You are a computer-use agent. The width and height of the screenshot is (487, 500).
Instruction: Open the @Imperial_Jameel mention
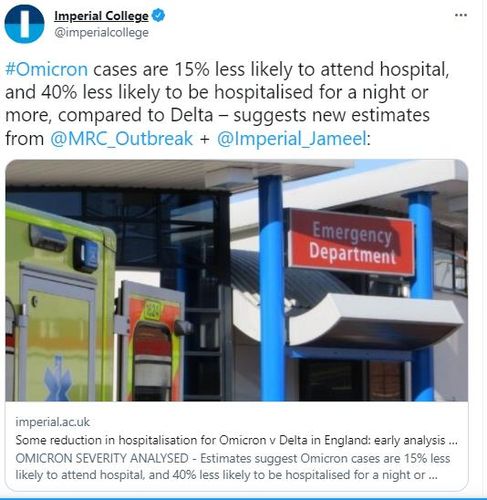click(292, 138)
